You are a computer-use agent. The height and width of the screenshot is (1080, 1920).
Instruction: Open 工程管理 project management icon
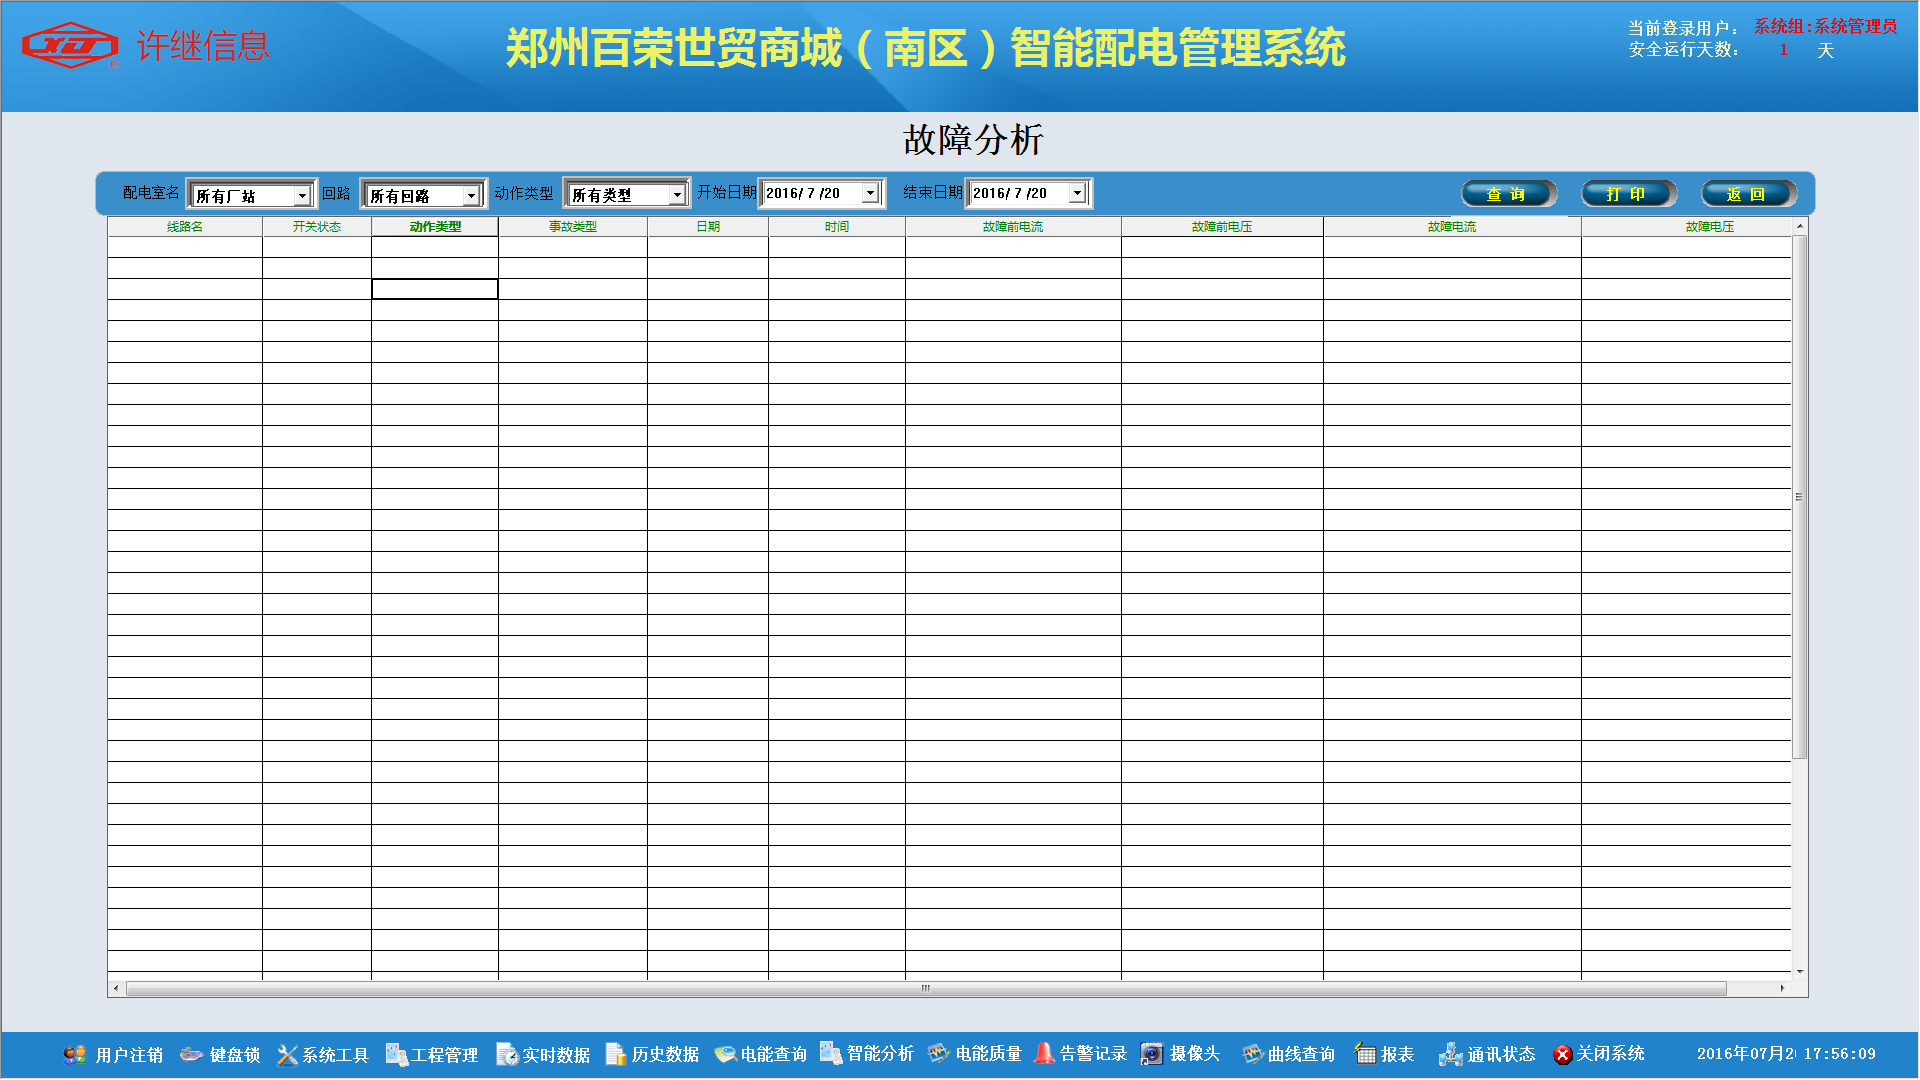click(x=396, y=1054)
